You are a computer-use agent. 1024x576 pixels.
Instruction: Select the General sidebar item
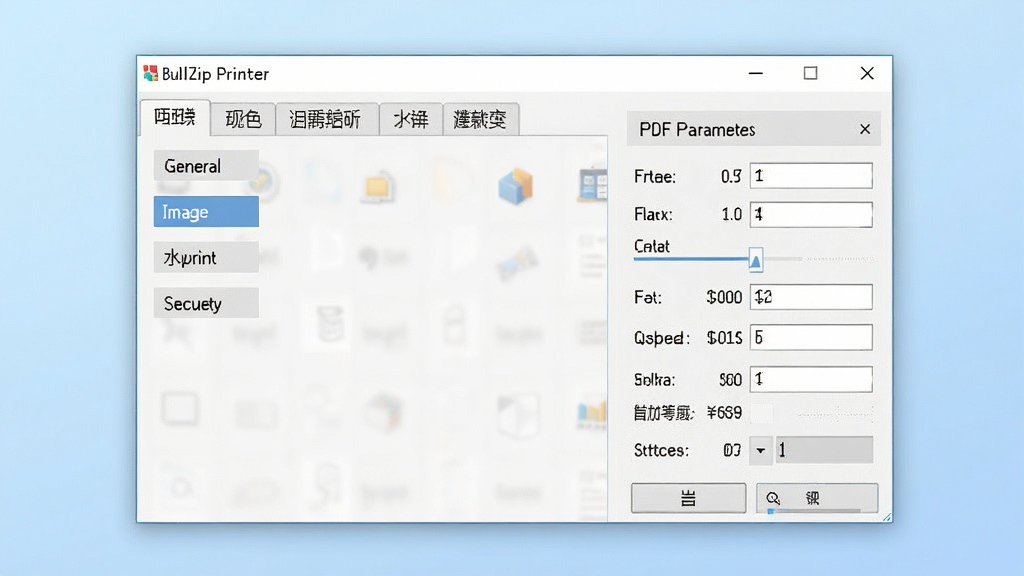(206, 166)
